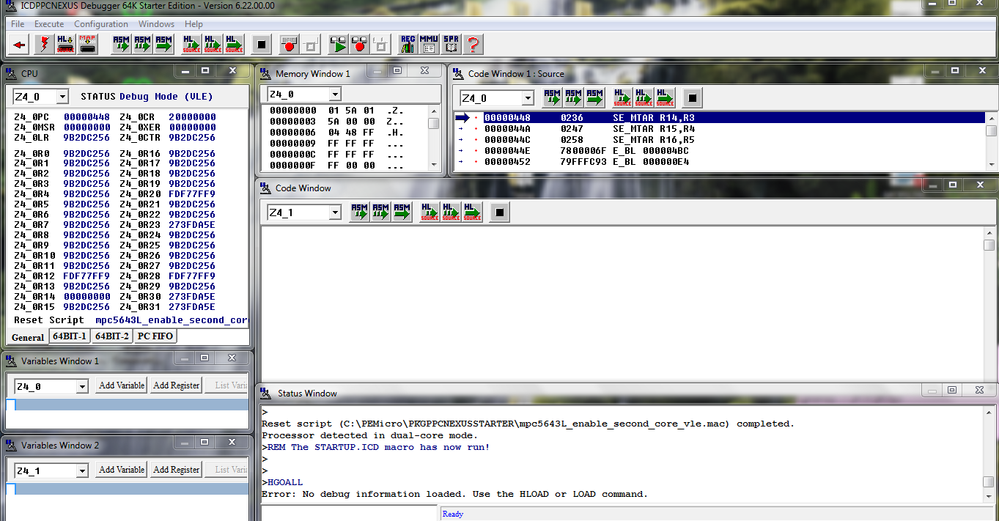This screenshot has height=521, width=999.
Task: Click the set breakpoint red dot icon
Action: tap(289, 45)
